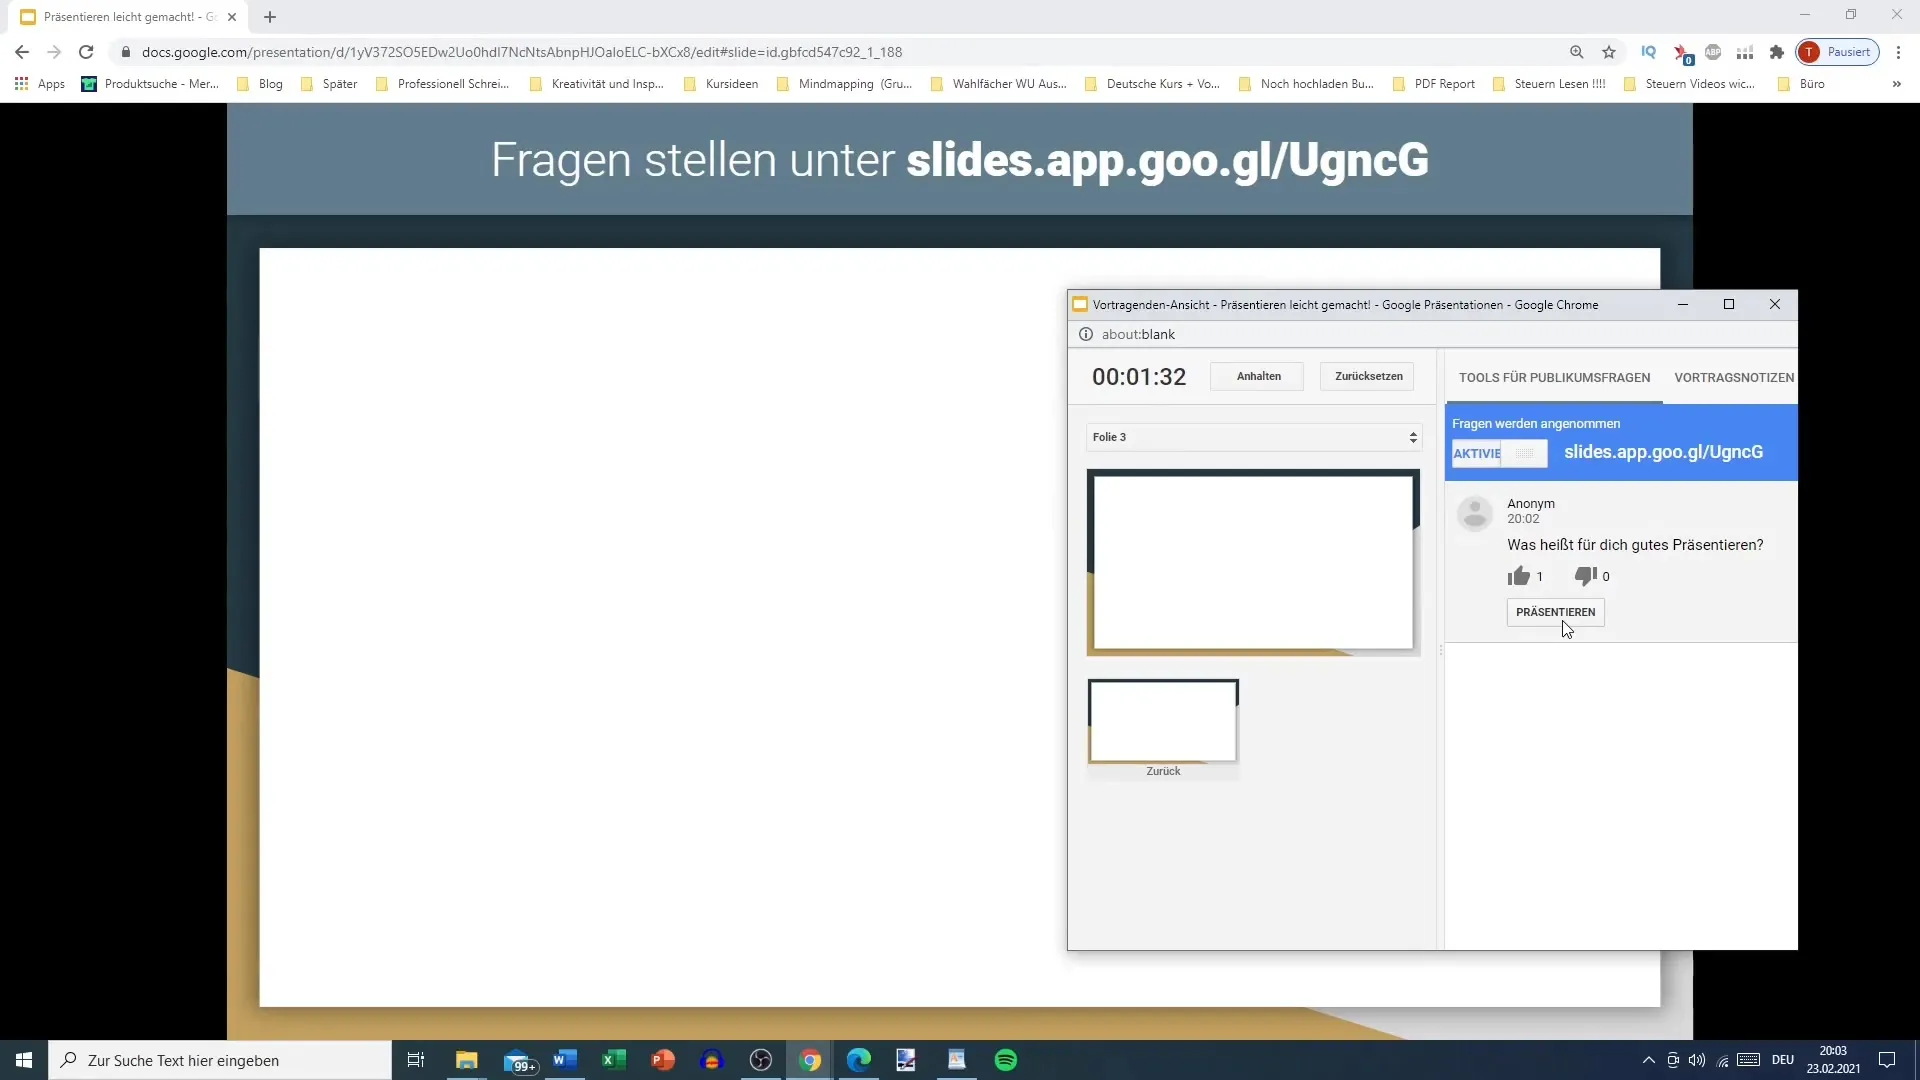Click the Präsentieren button under the question
Screen dimensions: 1920x1080
(x=1555, y=612)
